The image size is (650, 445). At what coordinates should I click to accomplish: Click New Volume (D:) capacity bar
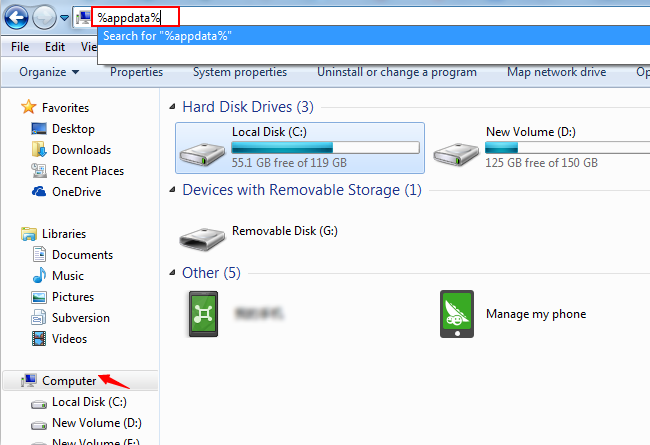tap(568, 147)
